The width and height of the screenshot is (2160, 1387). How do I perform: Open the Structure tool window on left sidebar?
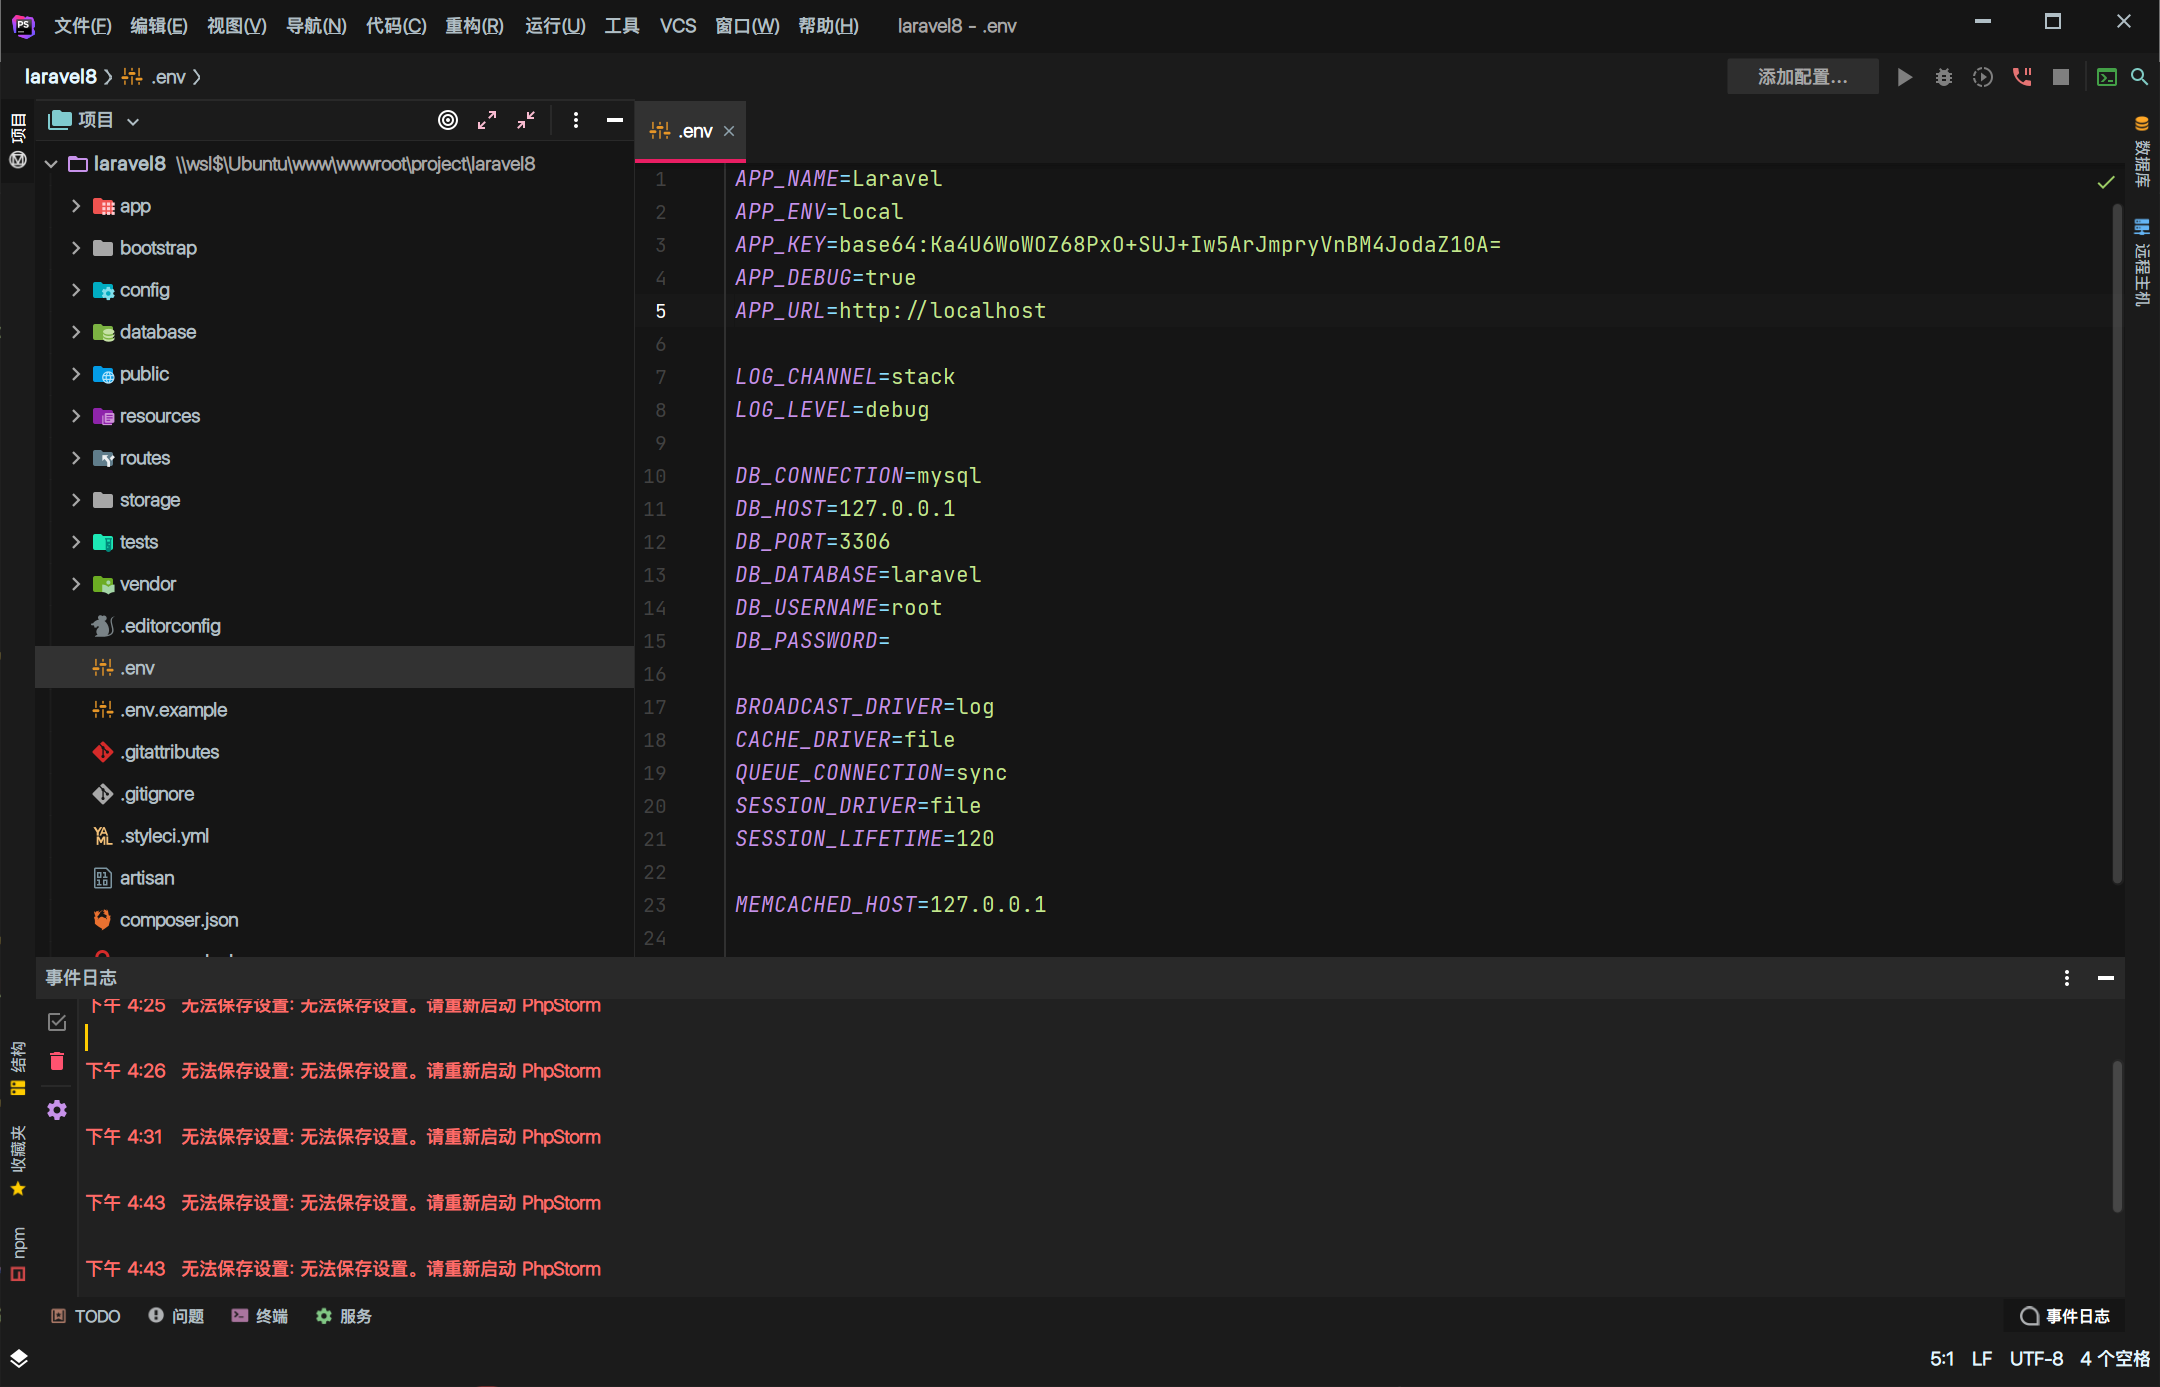point(18,1068)
